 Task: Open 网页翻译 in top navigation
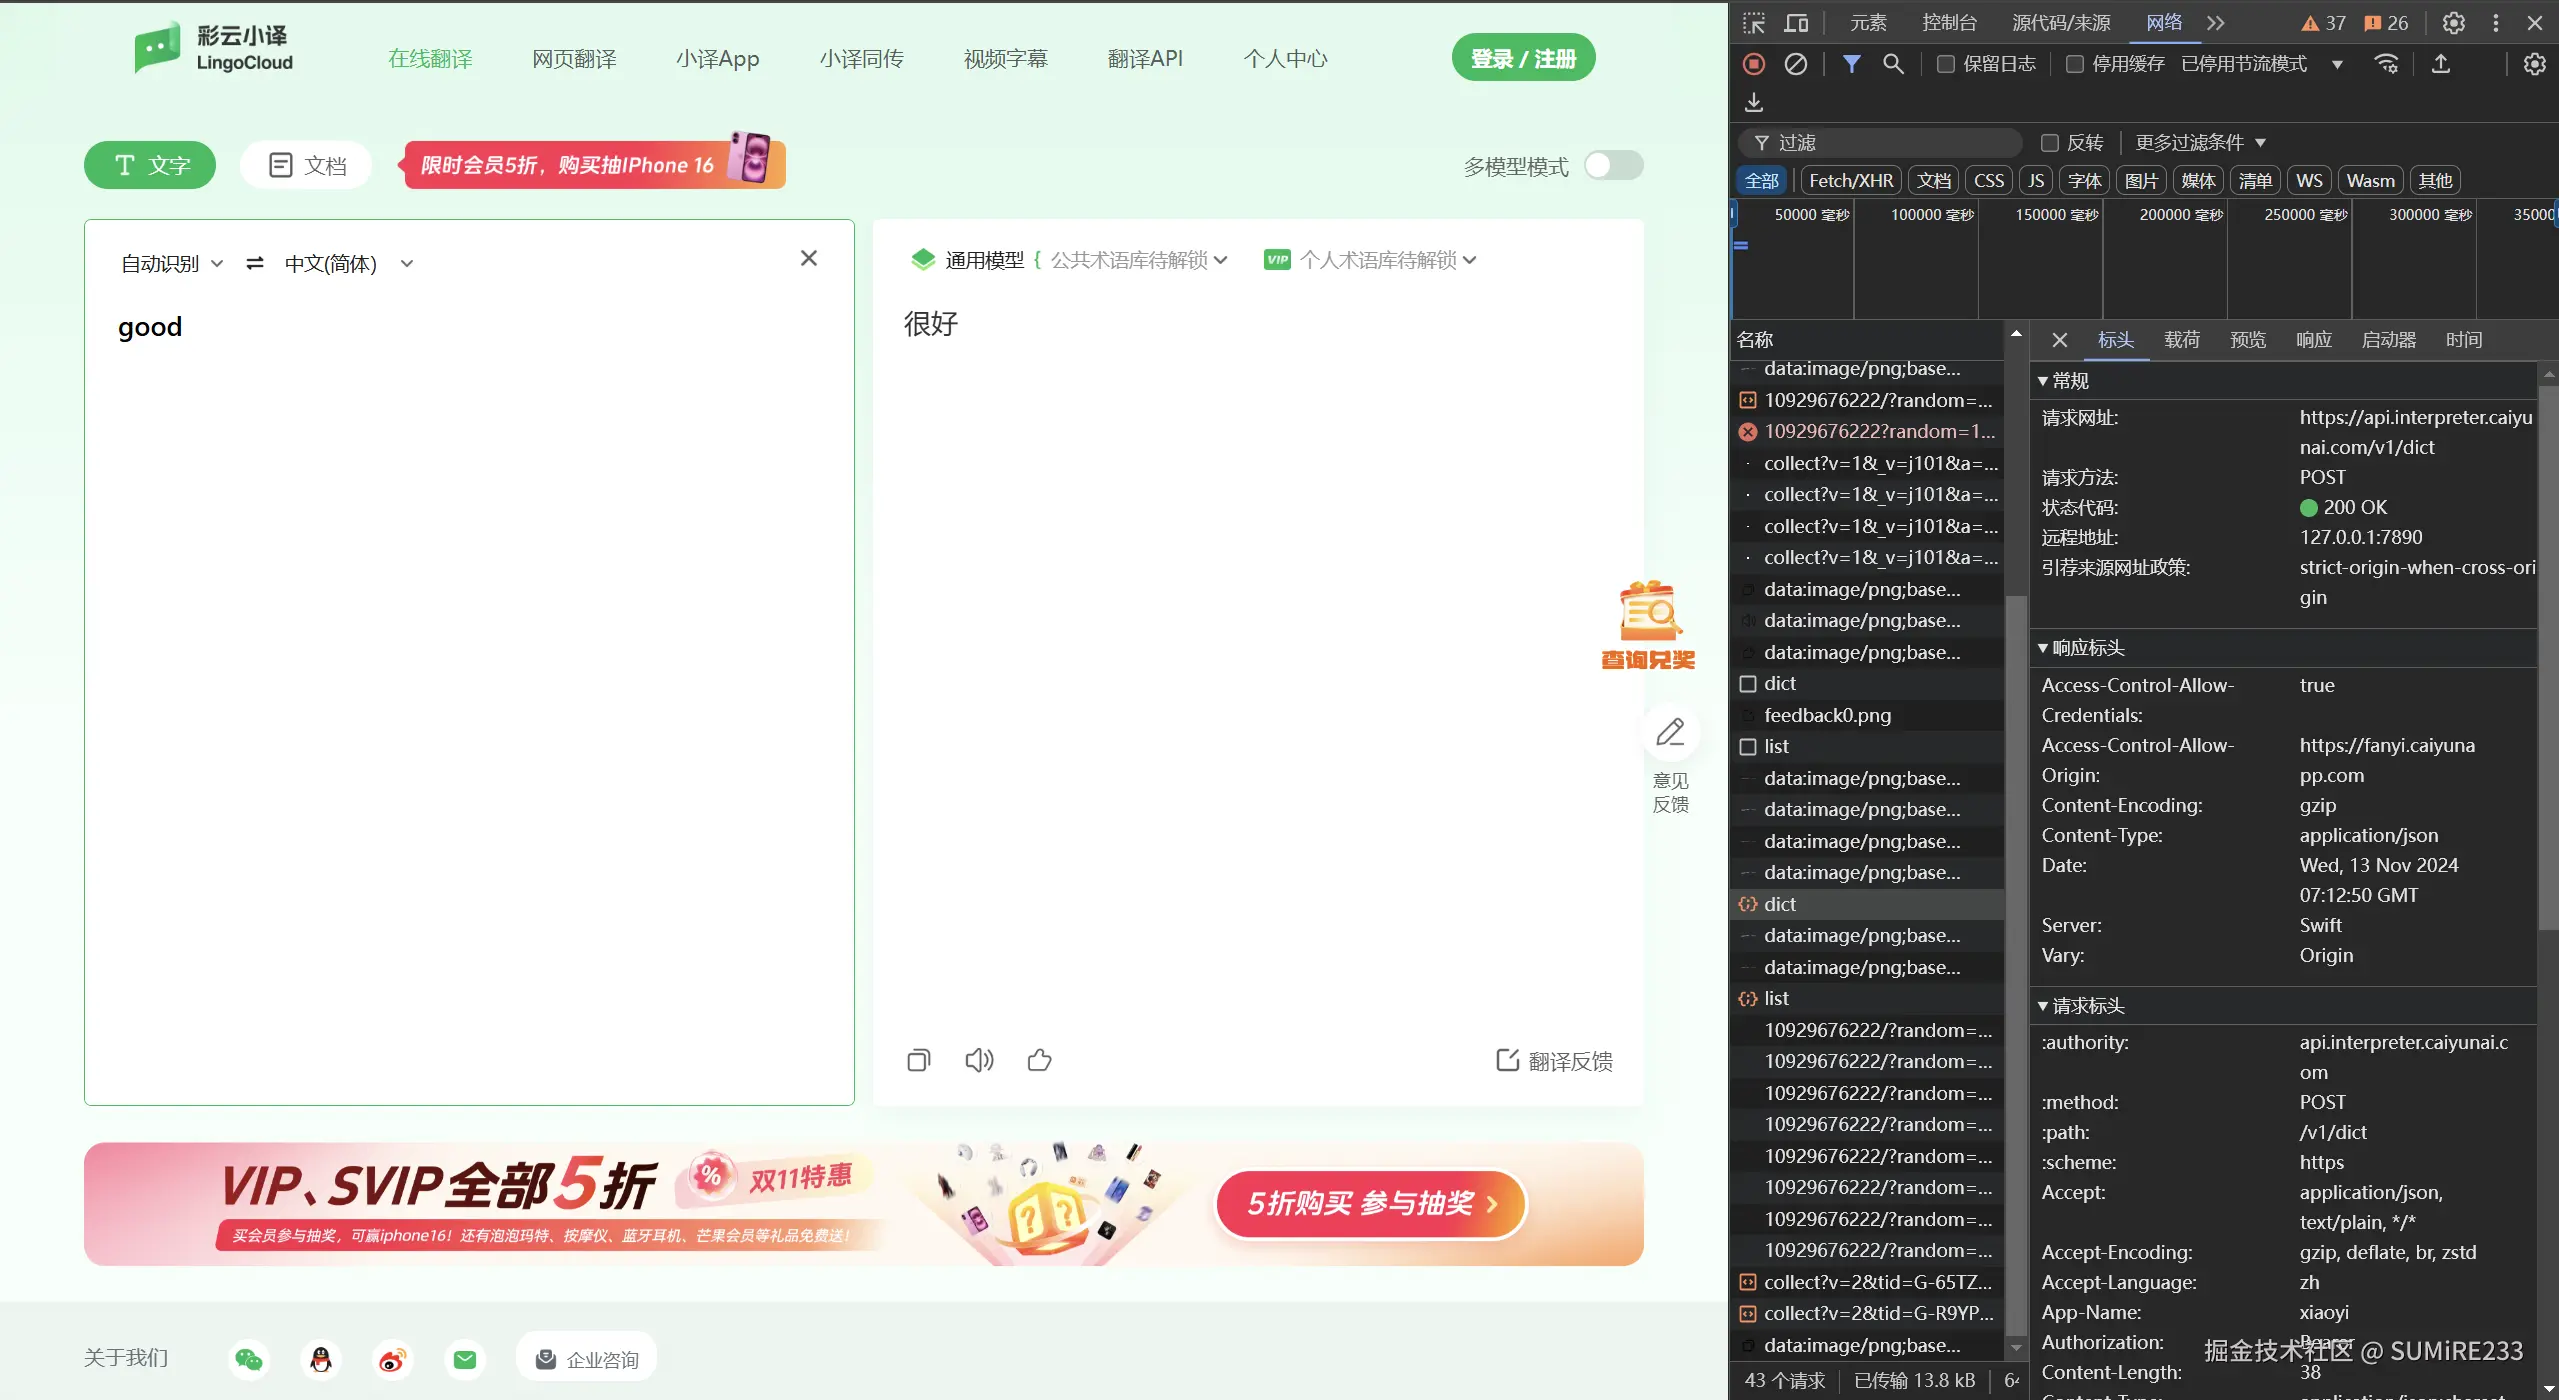tap(574, 59)
